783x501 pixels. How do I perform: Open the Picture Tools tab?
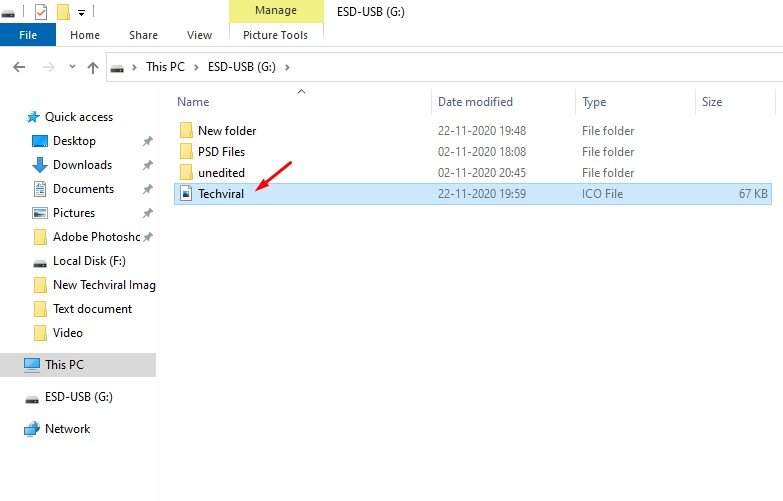tap(276, 35)
